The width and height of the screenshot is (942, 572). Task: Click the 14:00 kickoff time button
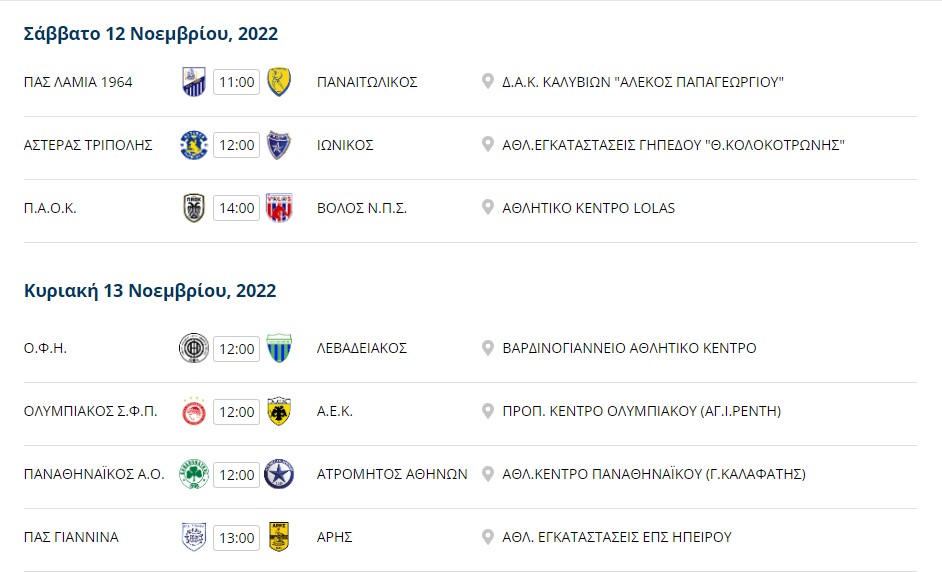click(237, 208)
